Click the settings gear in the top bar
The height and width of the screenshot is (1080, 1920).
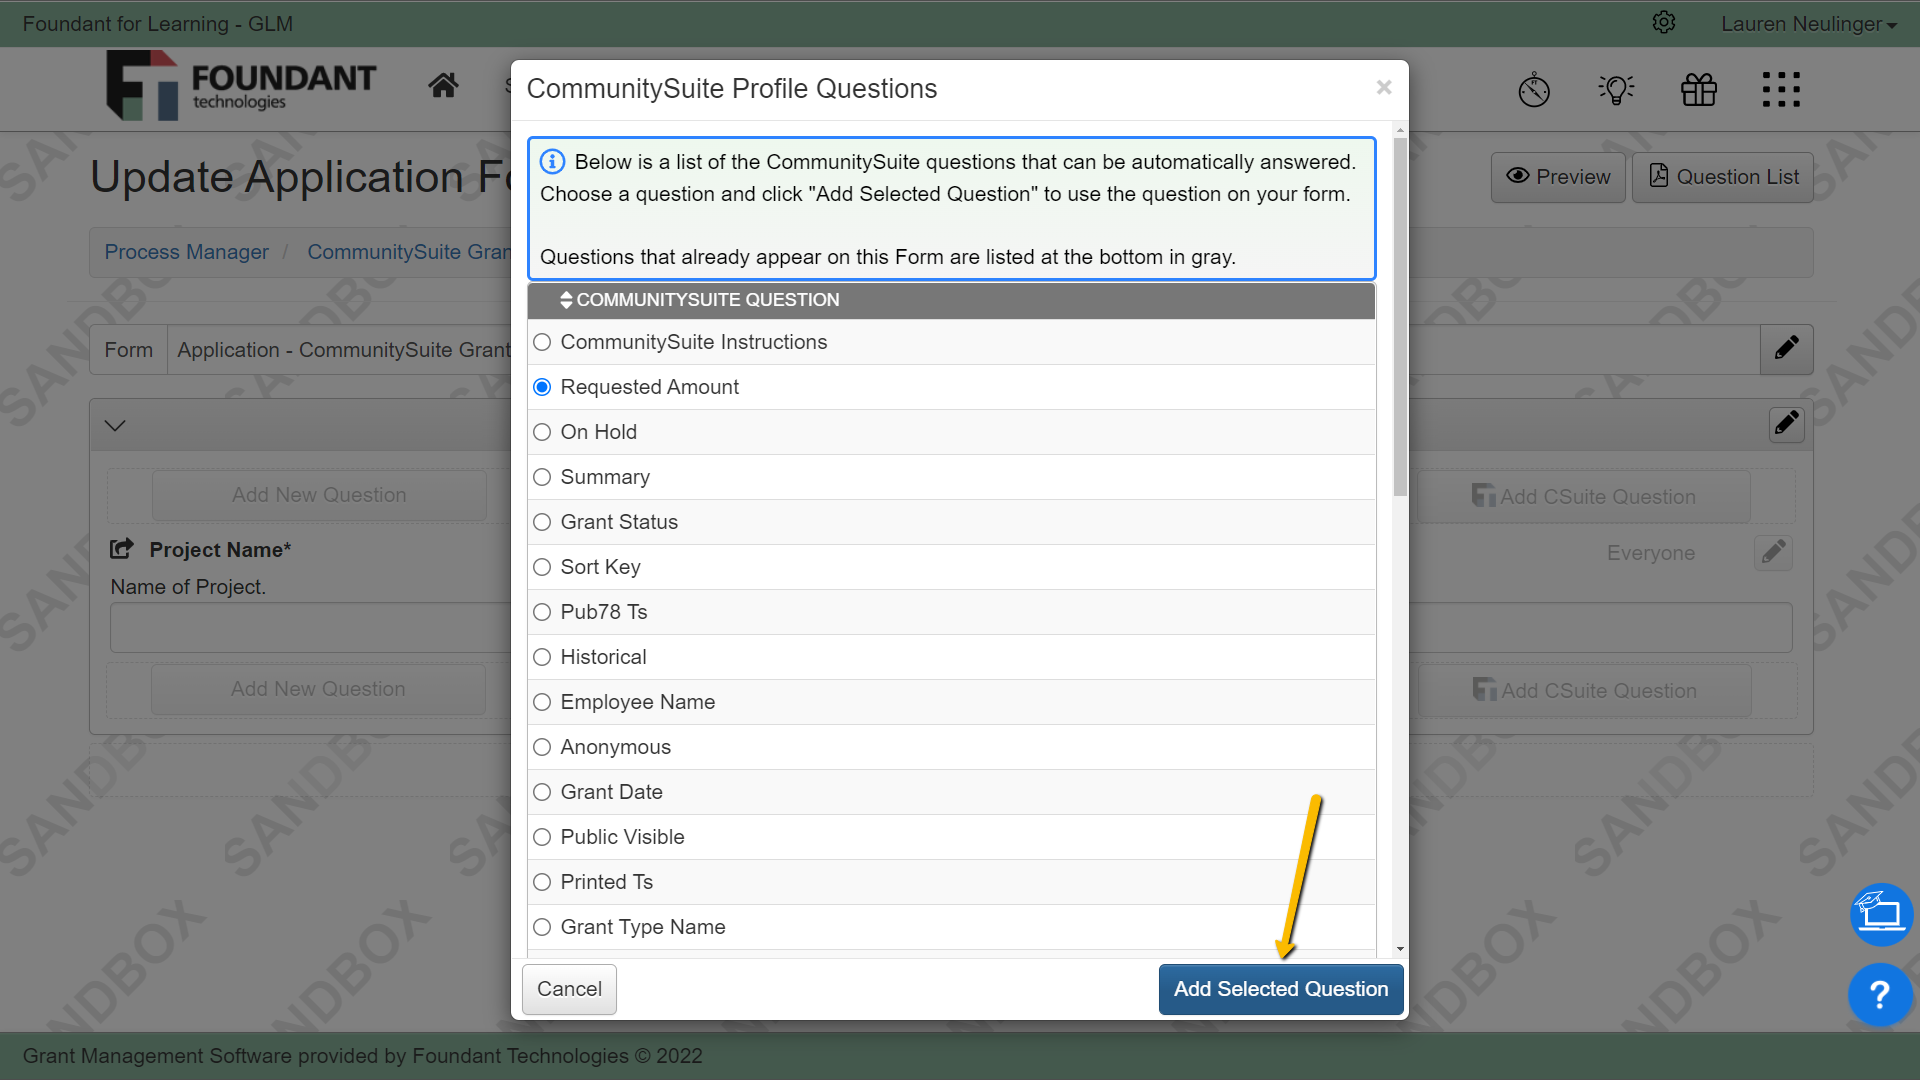(x=1664, y=22)
